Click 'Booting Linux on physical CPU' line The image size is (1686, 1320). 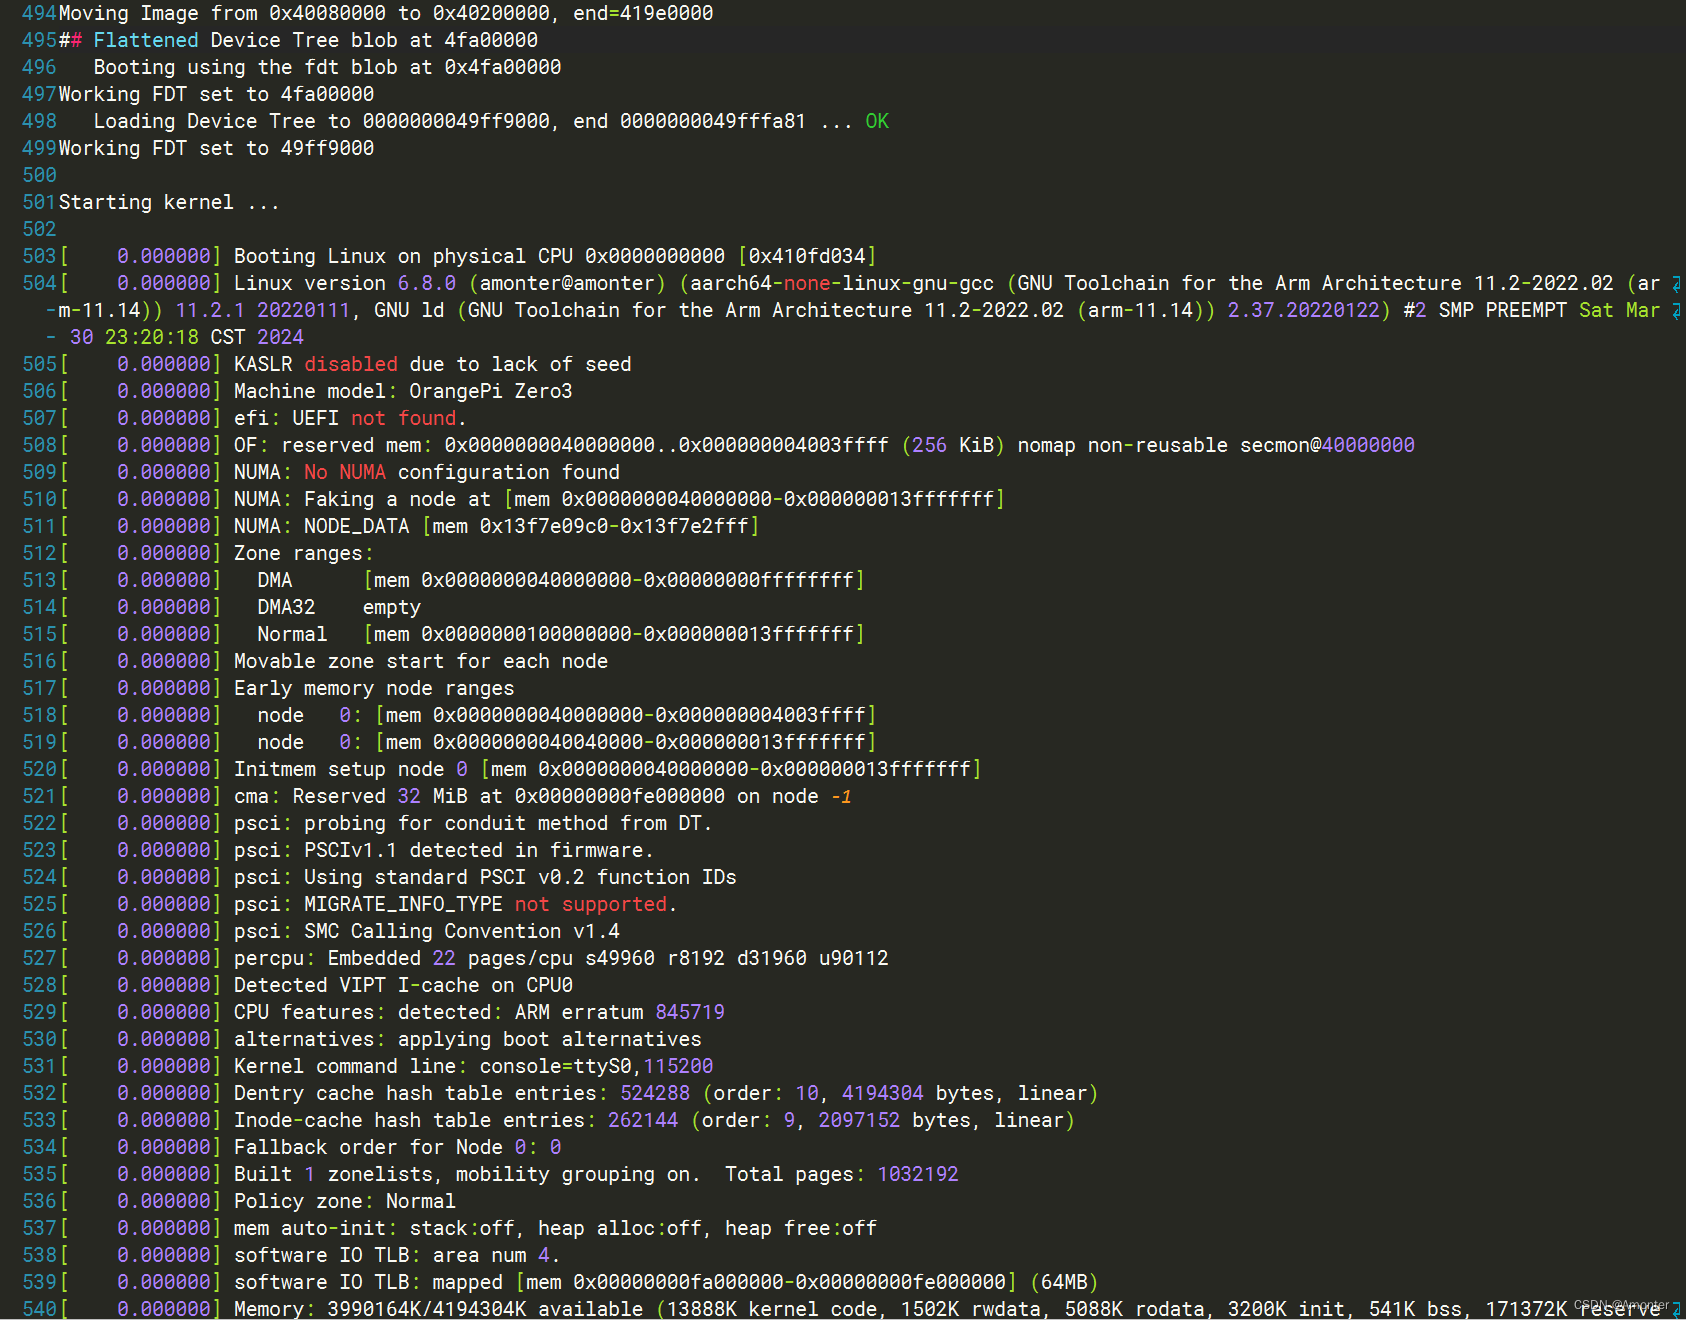(x=555, y=256)
